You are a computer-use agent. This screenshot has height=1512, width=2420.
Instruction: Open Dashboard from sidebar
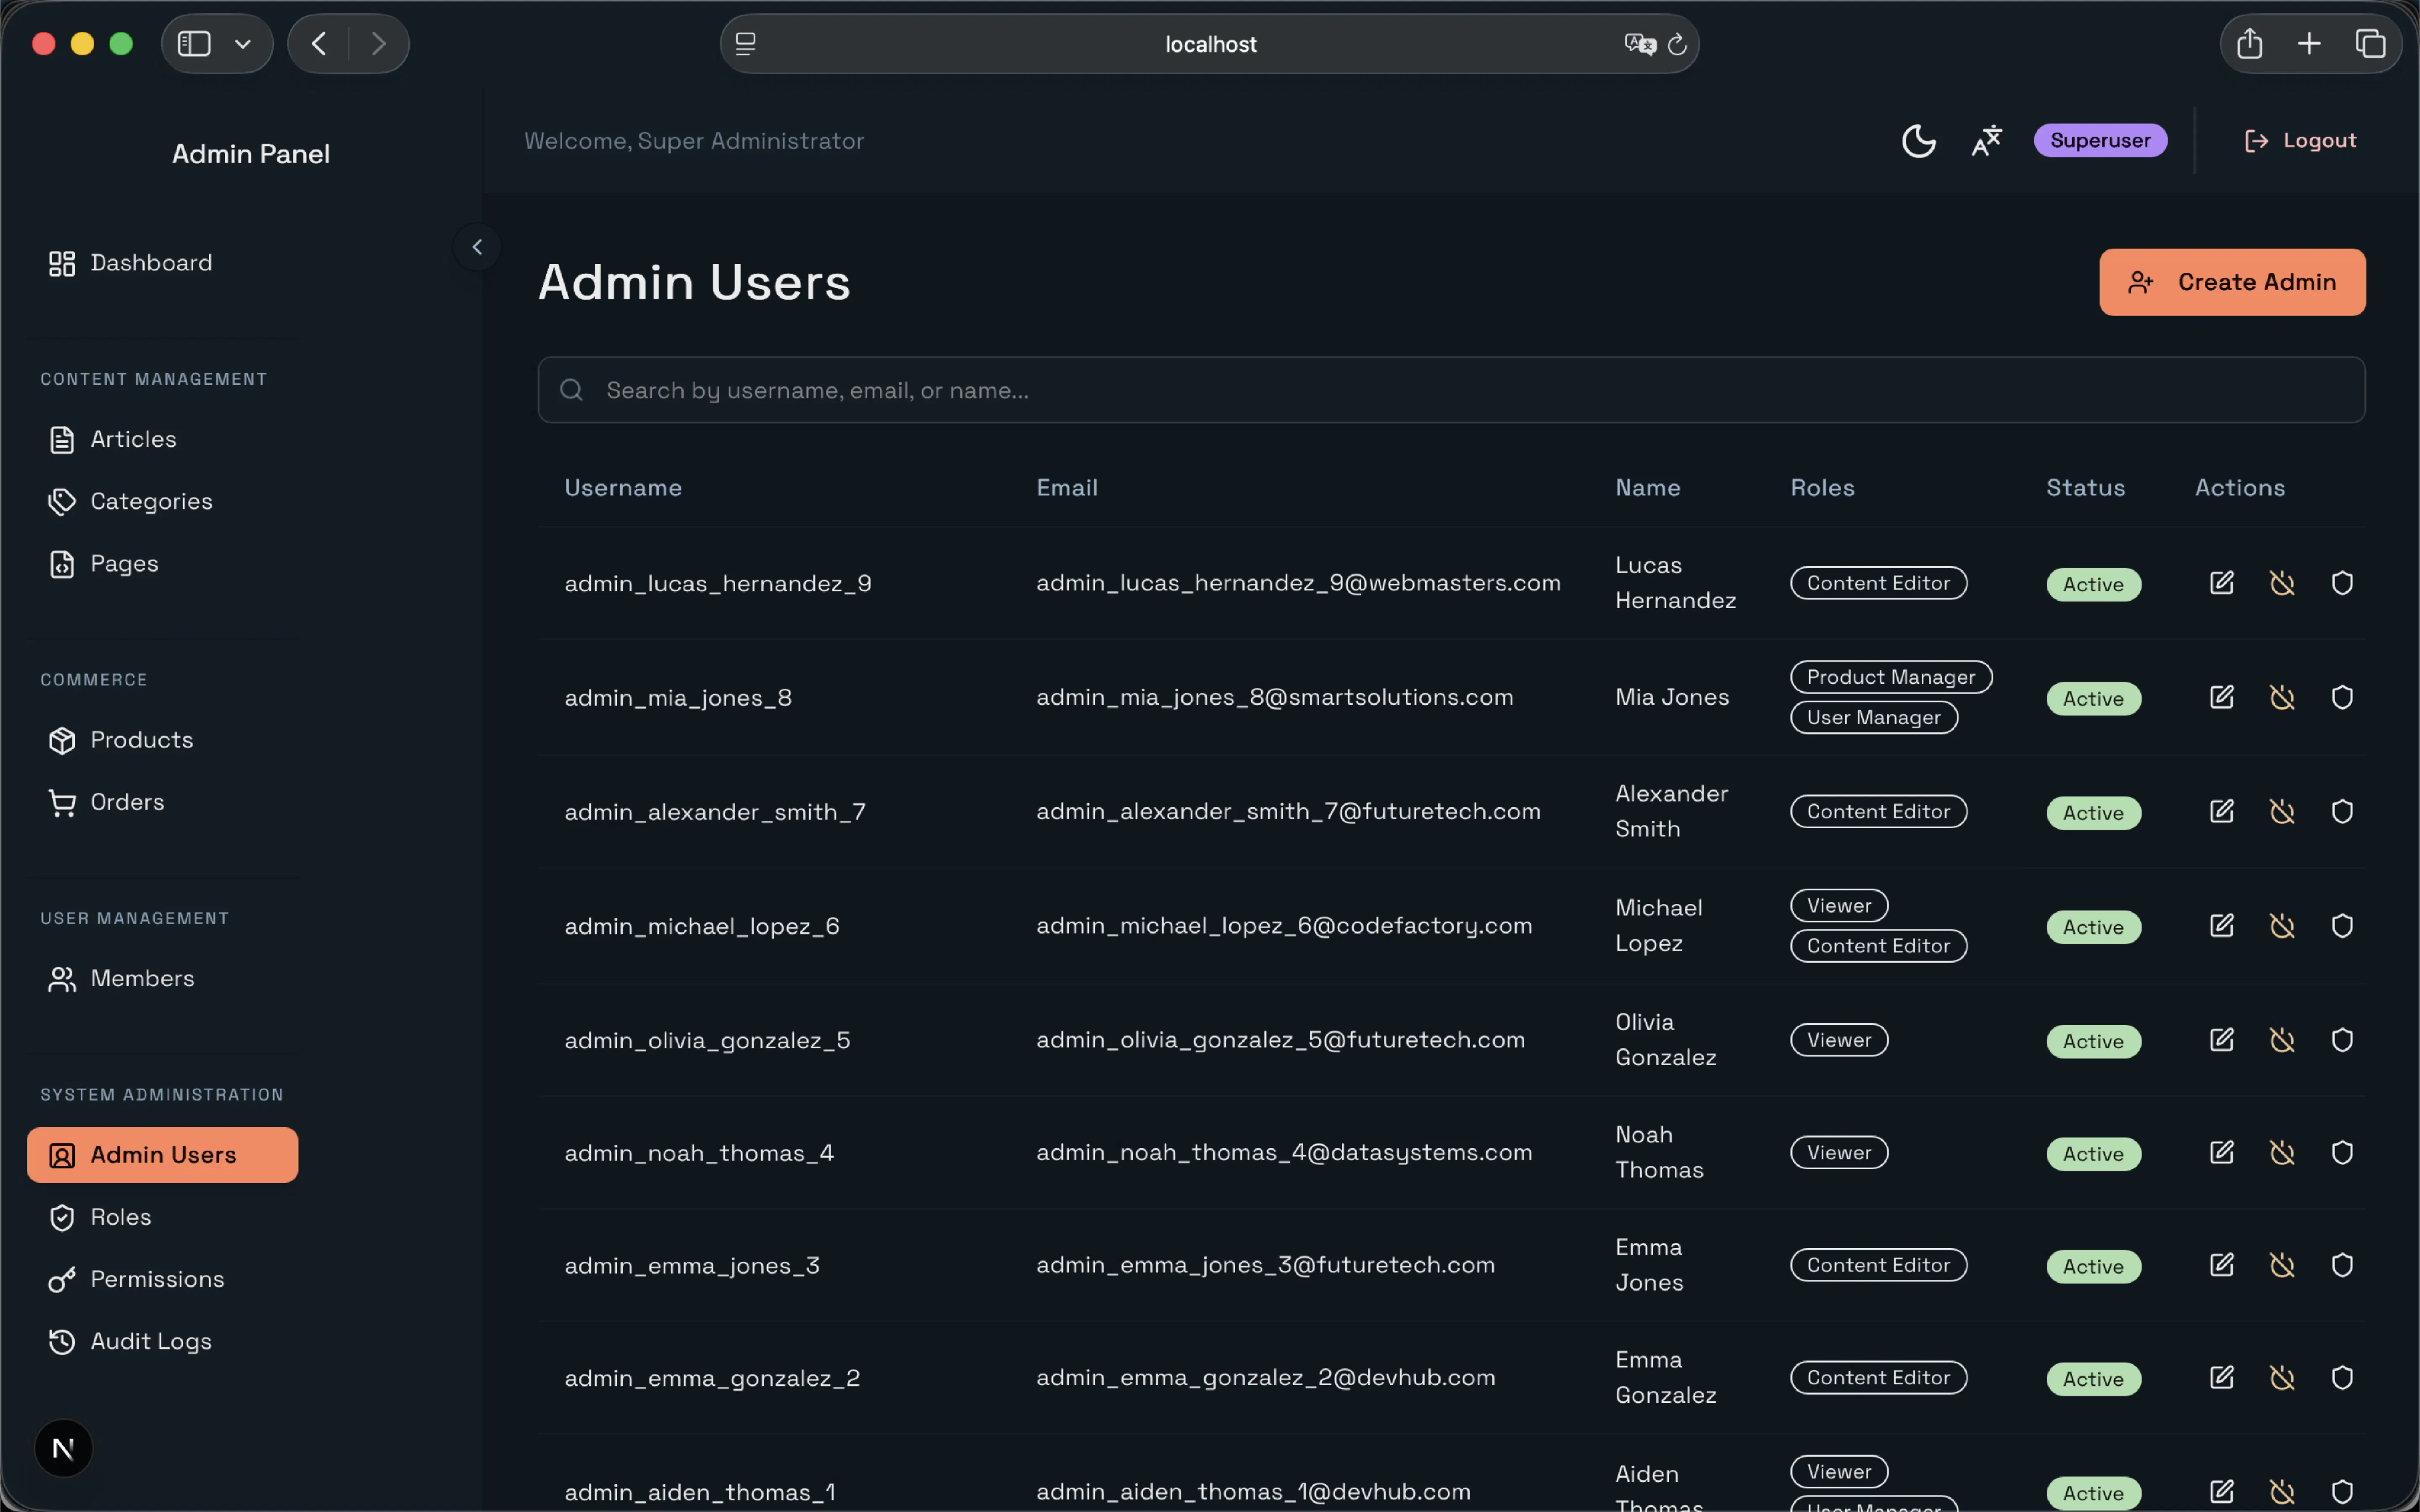pos(162,263)
